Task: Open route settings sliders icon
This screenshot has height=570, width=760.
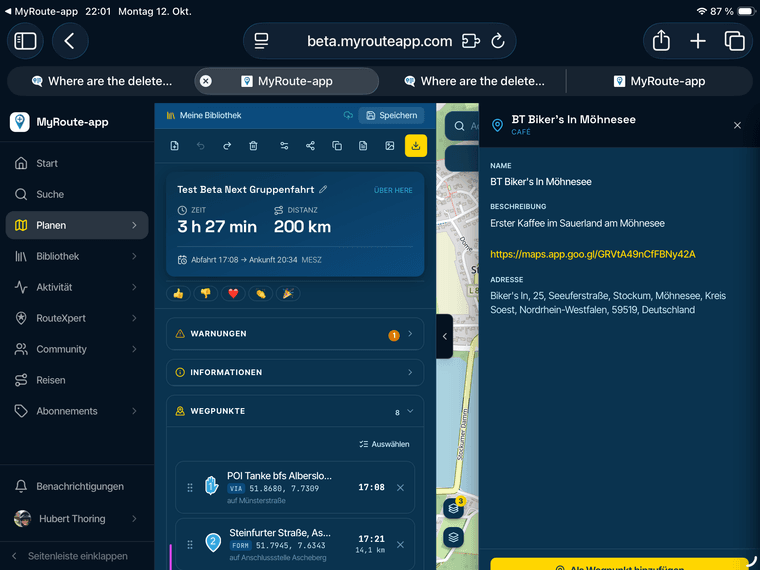Action: tap(284, 146)
